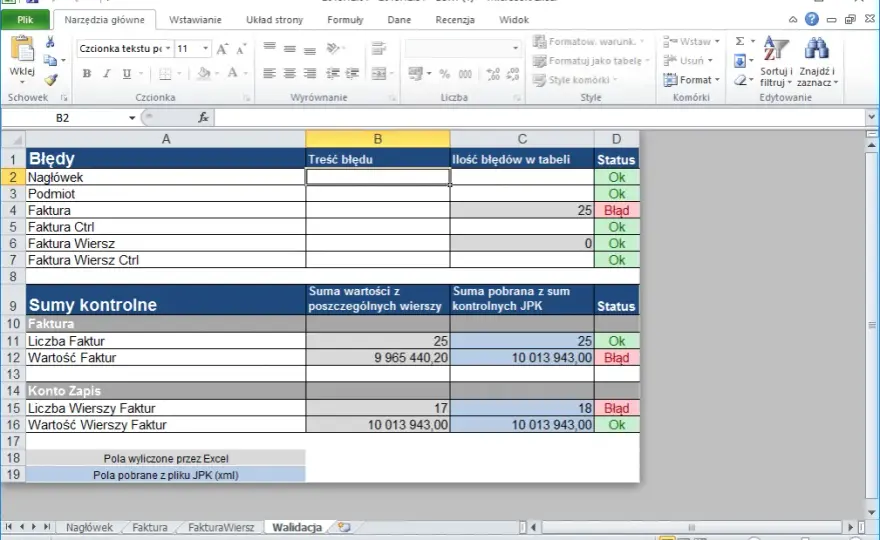The image size is (880, 540).
Task: Toggle Italic formatting
Action: [107, 74]
